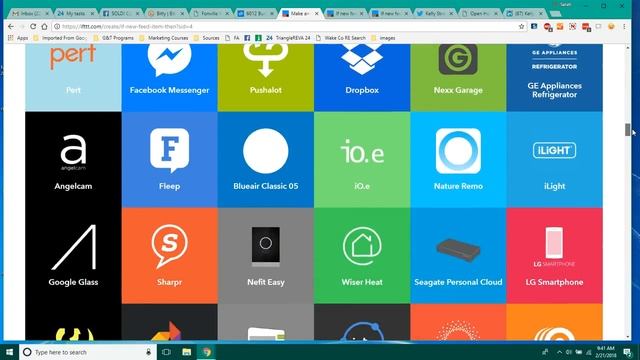The image size is (640, 360).
Task: Open the SOLD Facebook tab
Action: [120, 13]
